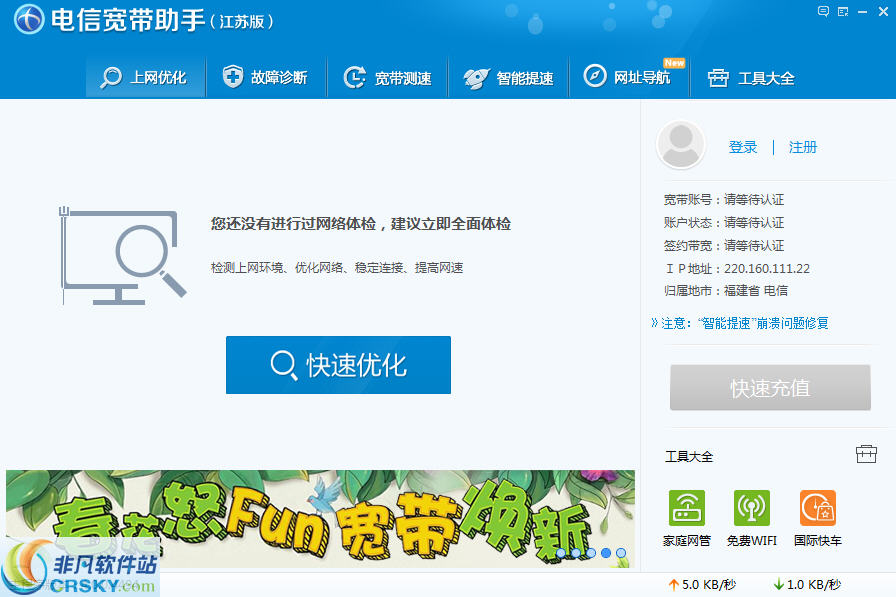Click the 快速优化 button
This screenshot has width=896, height=597.
[338, 365]
